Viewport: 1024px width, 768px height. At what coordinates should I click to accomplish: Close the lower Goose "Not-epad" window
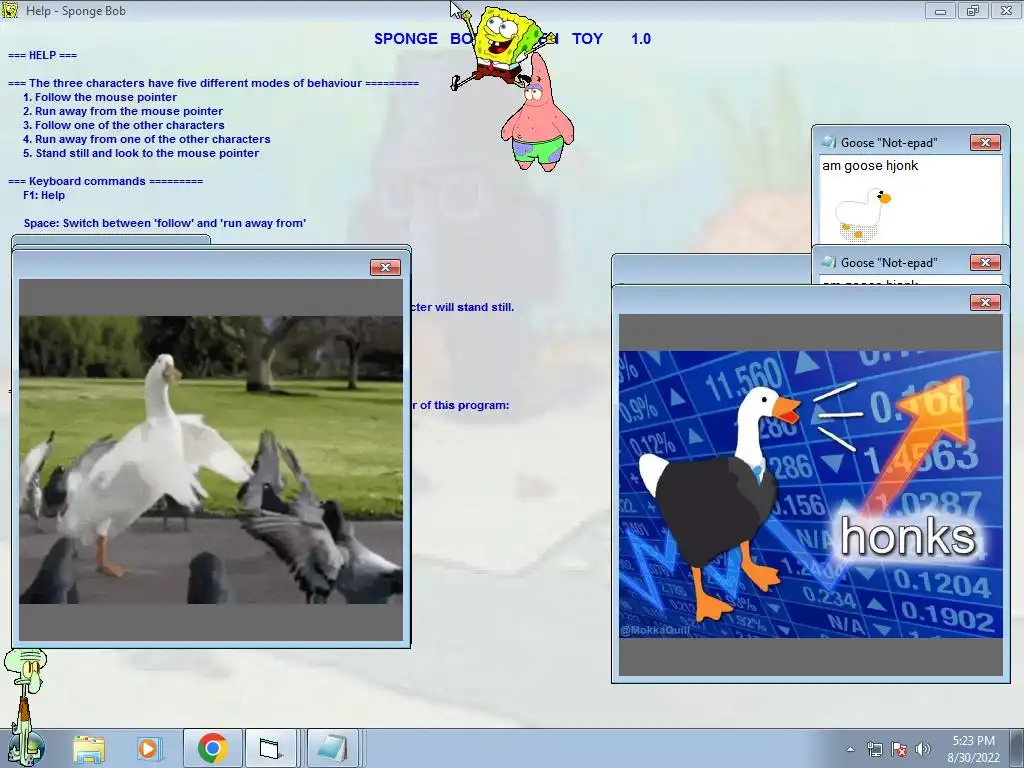tap(985, 263)
